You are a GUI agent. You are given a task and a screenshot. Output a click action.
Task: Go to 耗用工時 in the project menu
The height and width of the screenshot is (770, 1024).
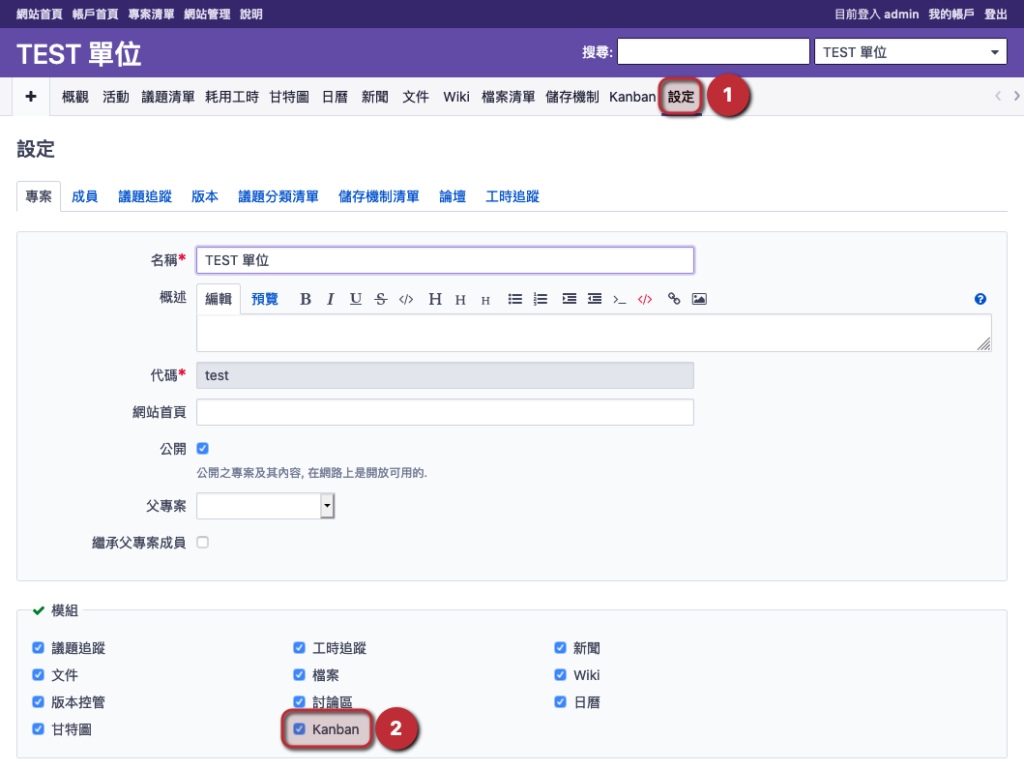(x=232, y=97)
